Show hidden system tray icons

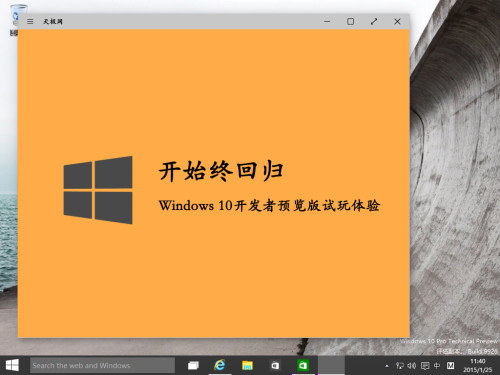click(x=387, y=366)
